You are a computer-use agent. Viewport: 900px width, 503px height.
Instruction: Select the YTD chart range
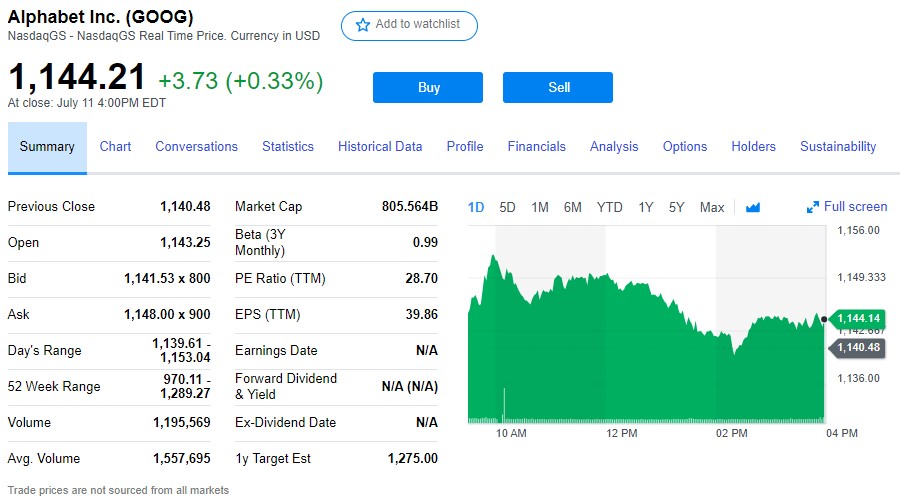click(610, 207)
